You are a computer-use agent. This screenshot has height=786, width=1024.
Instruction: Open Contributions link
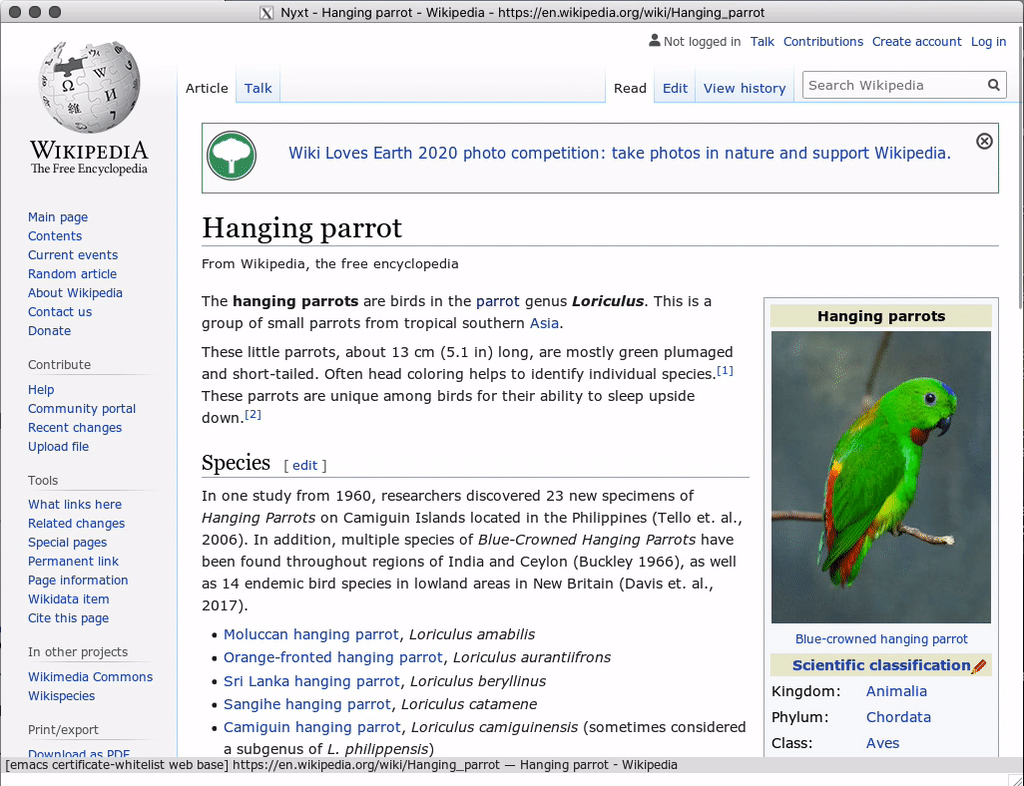point(823,42)
